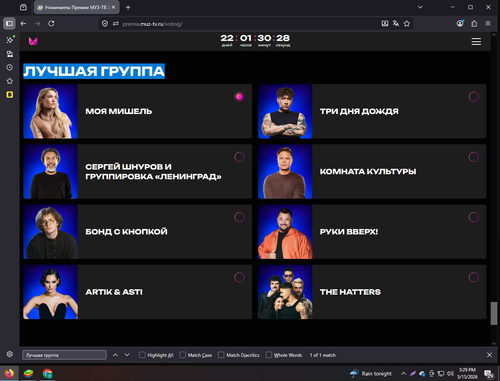Select the Artik & Asti radio button
The image size is (500, 381).
tap(239, 277)
